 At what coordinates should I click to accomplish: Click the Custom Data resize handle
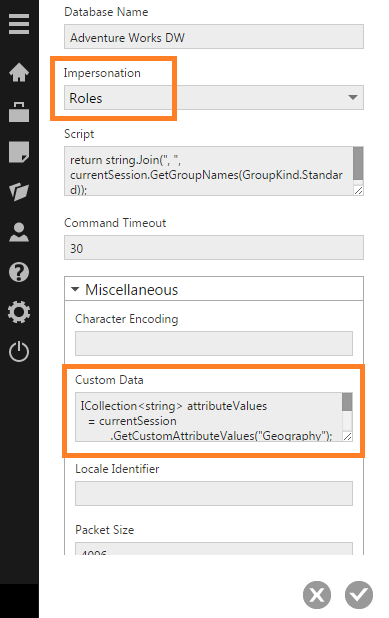347,436
